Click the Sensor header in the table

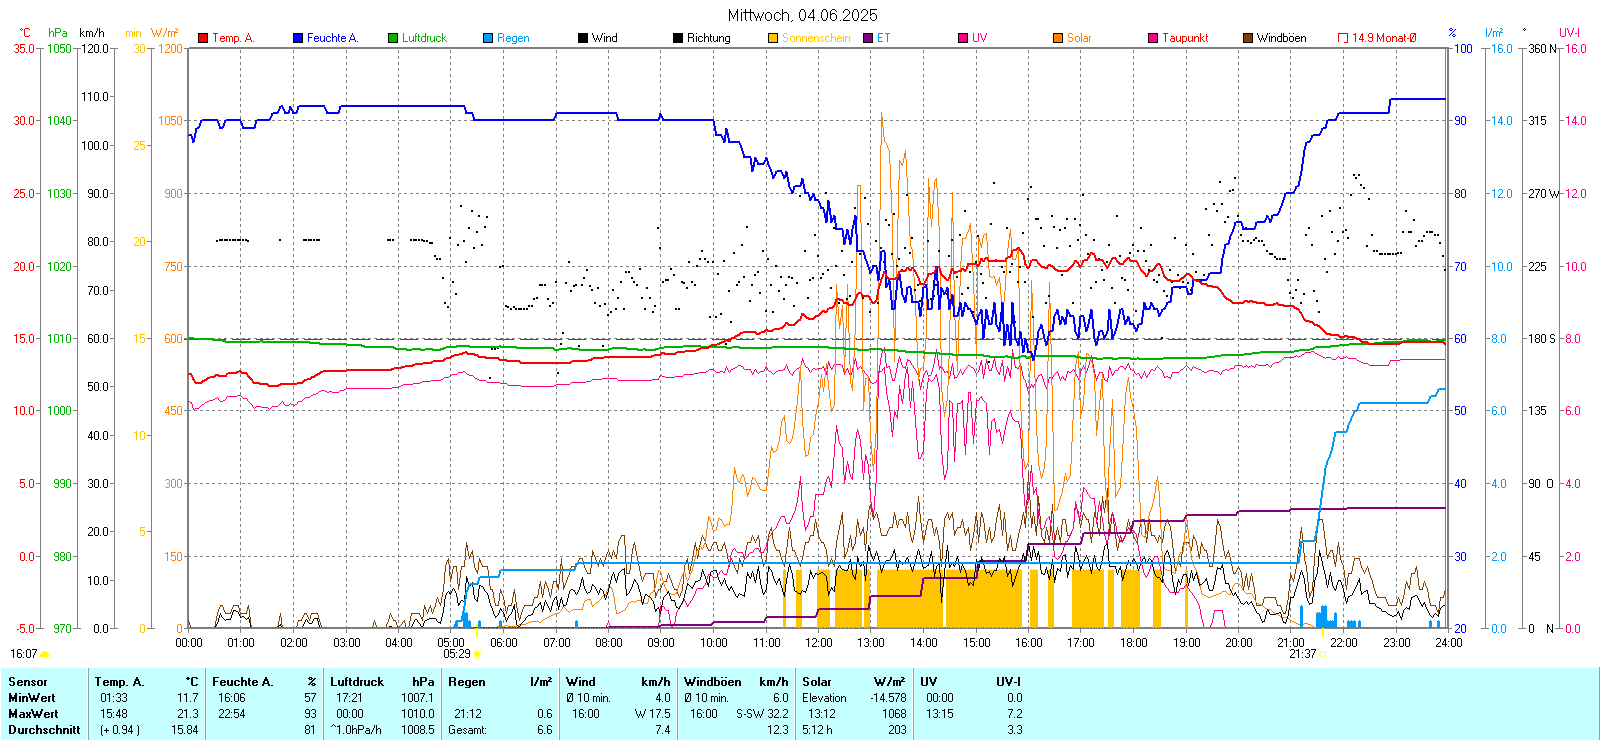pos(28,682)
